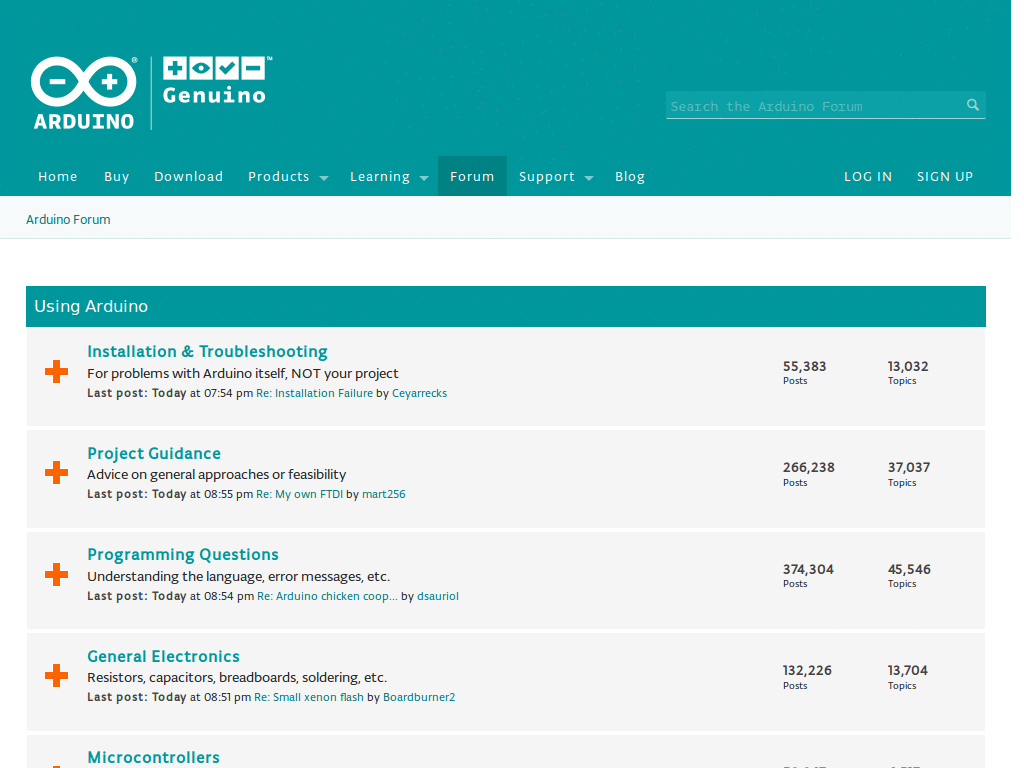This screenshot has height=768, width=1024.
Task: Select the Home menu item
Action: pos(57,176)
